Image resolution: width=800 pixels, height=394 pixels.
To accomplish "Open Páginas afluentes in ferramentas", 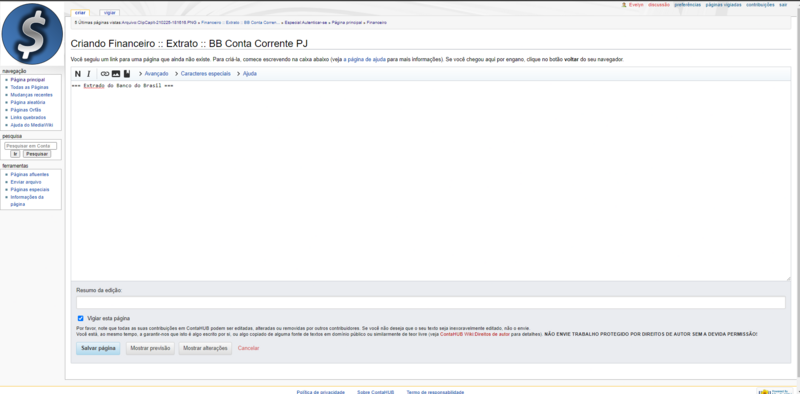I will [x=30, y=175].
